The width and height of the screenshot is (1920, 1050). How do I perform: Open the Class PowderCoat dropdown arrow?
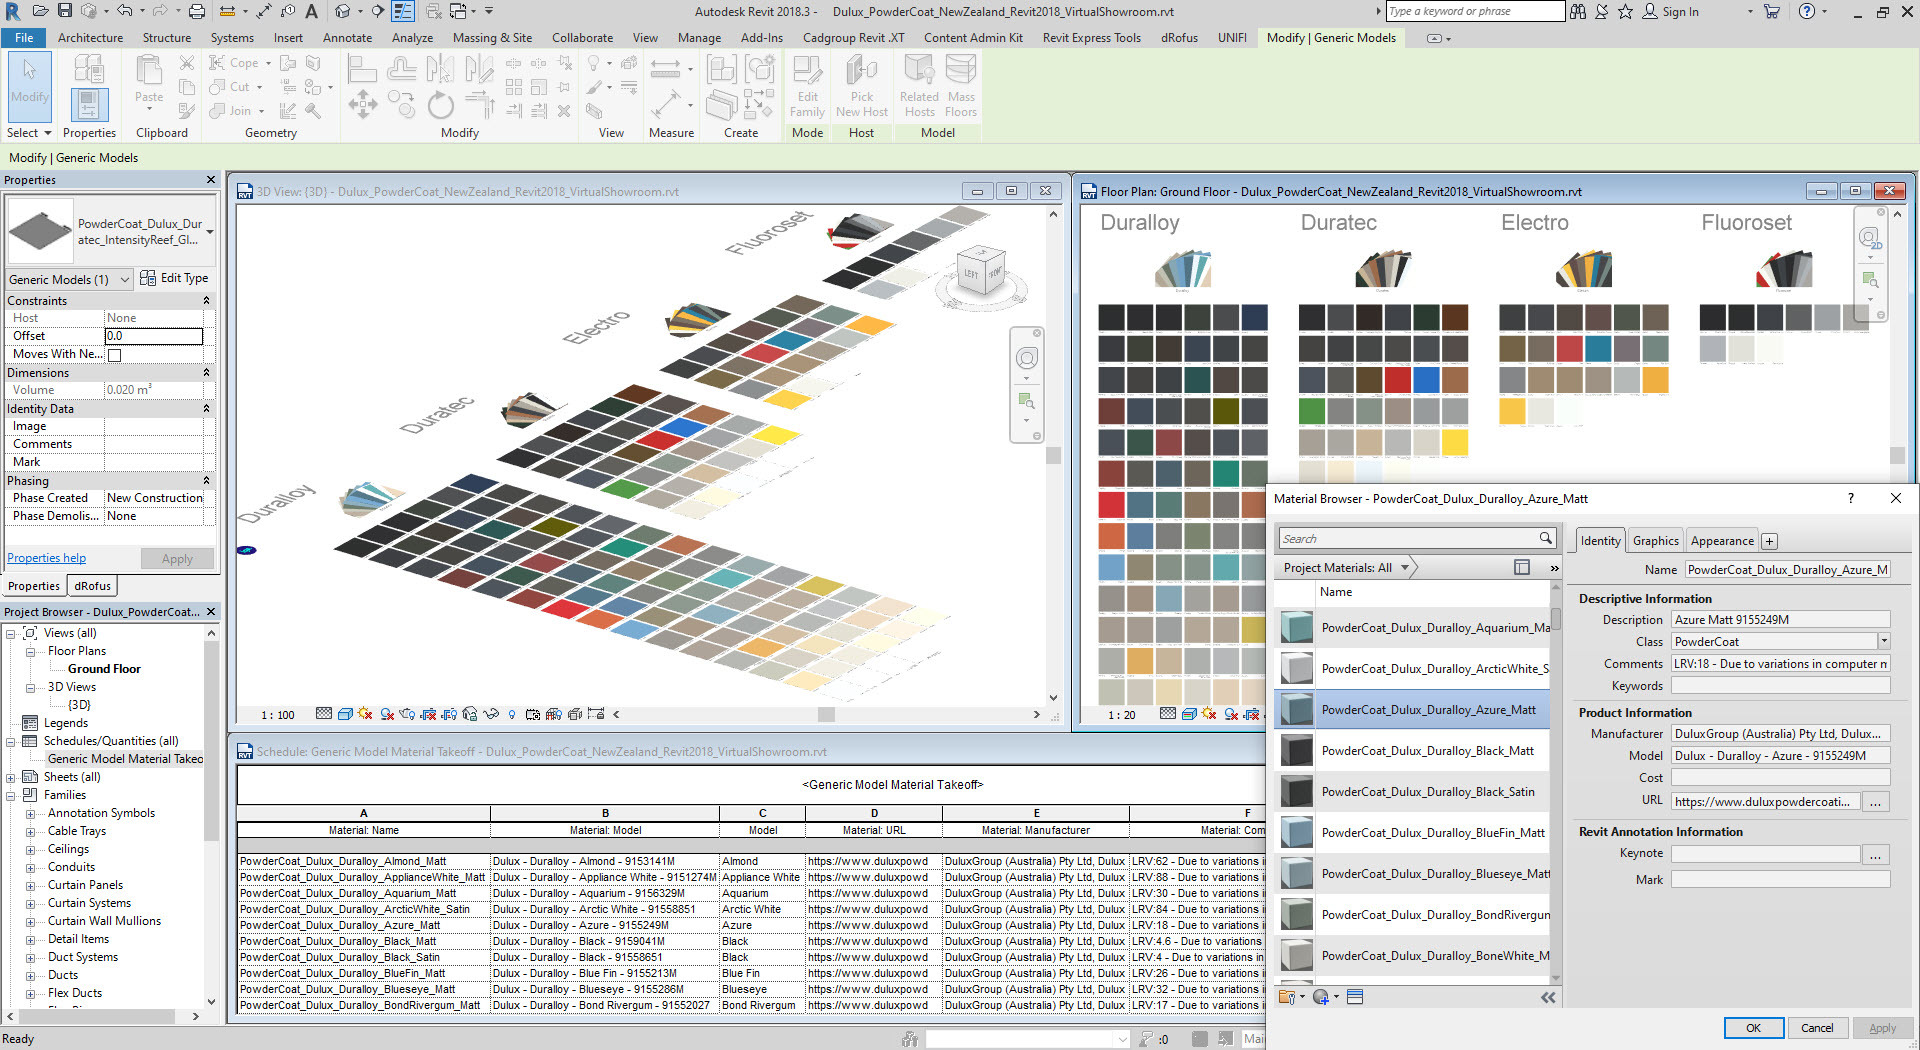[x=1883, y=641]
